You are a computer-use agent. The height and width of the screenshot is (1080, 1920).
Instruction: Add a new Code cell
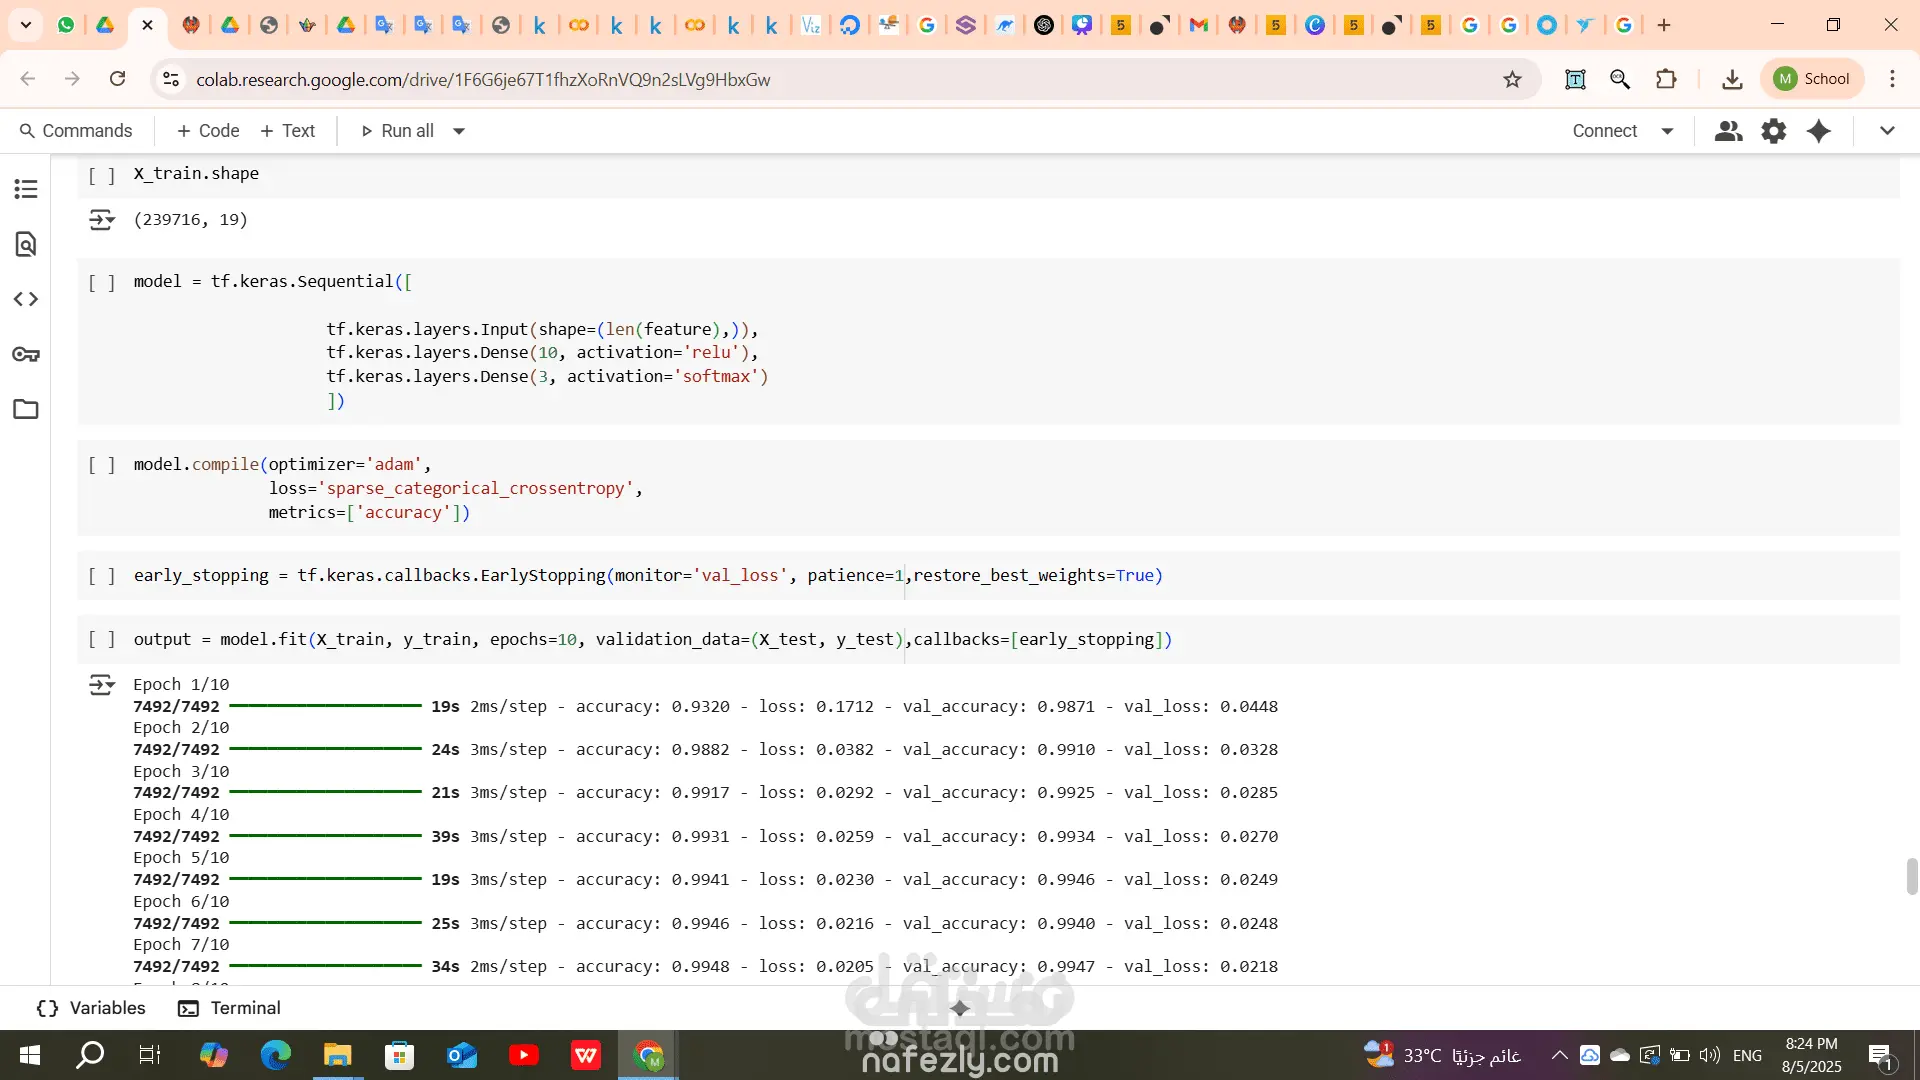point(207,131)
